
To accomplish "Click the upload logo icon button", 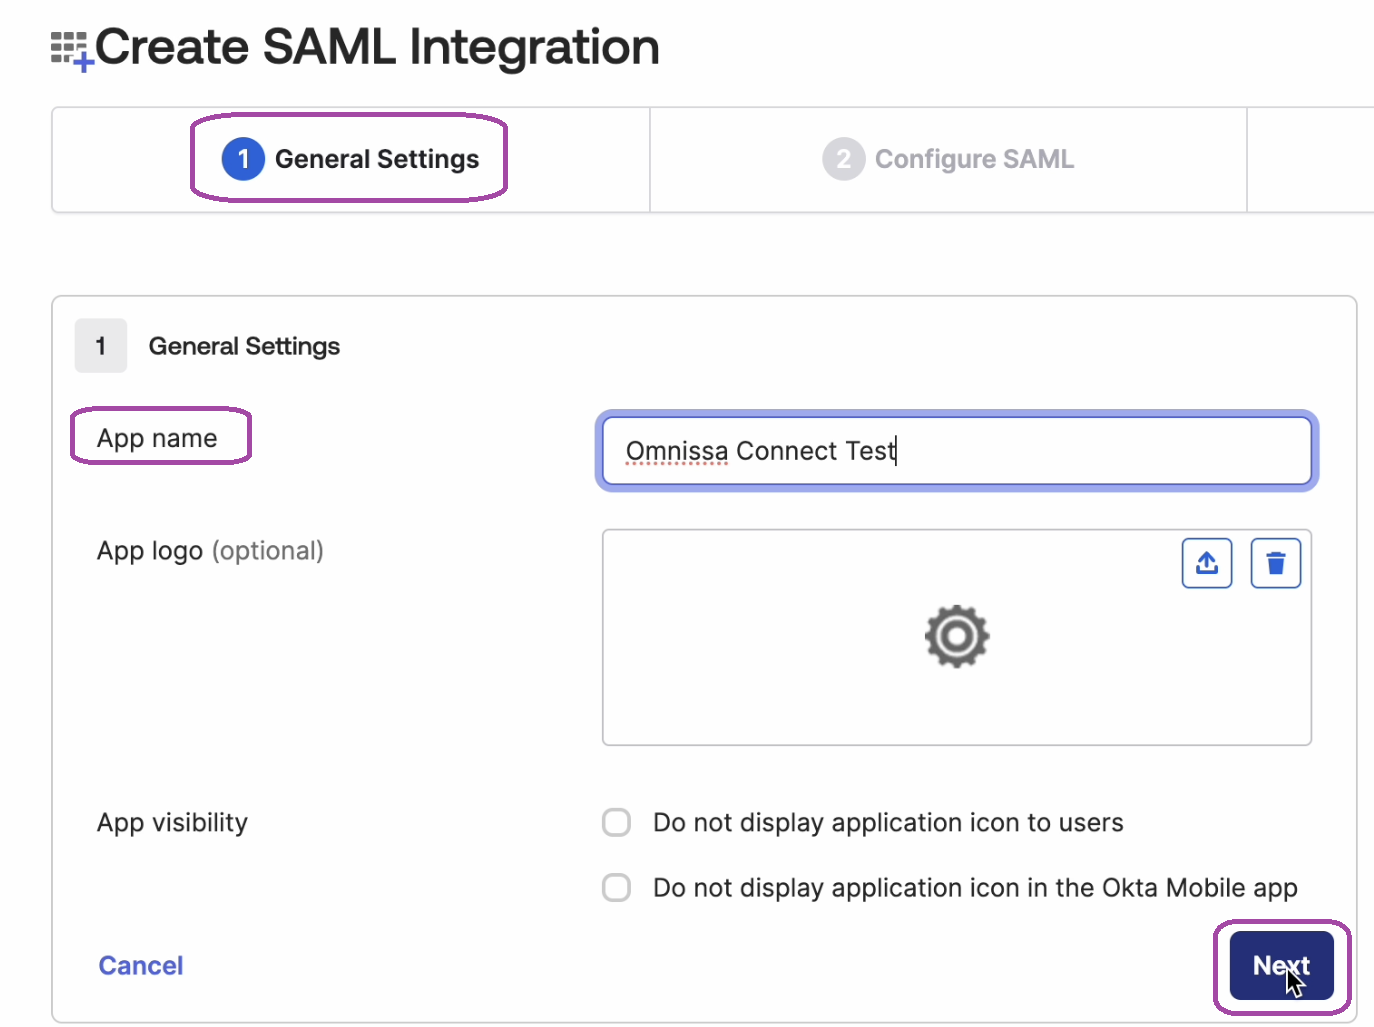I will coord(1206,563).
